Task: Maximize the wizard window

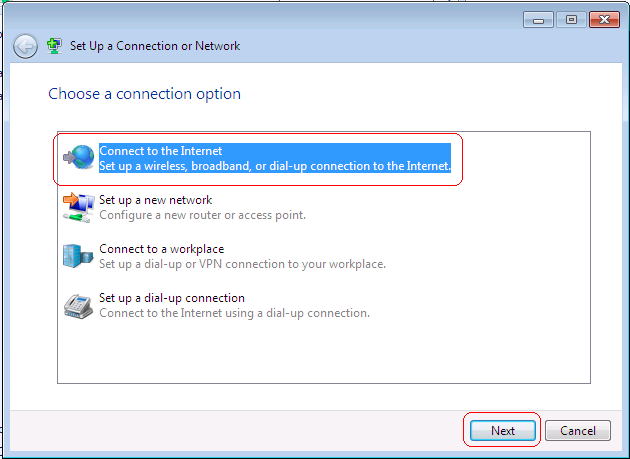Action: (573, 19)
